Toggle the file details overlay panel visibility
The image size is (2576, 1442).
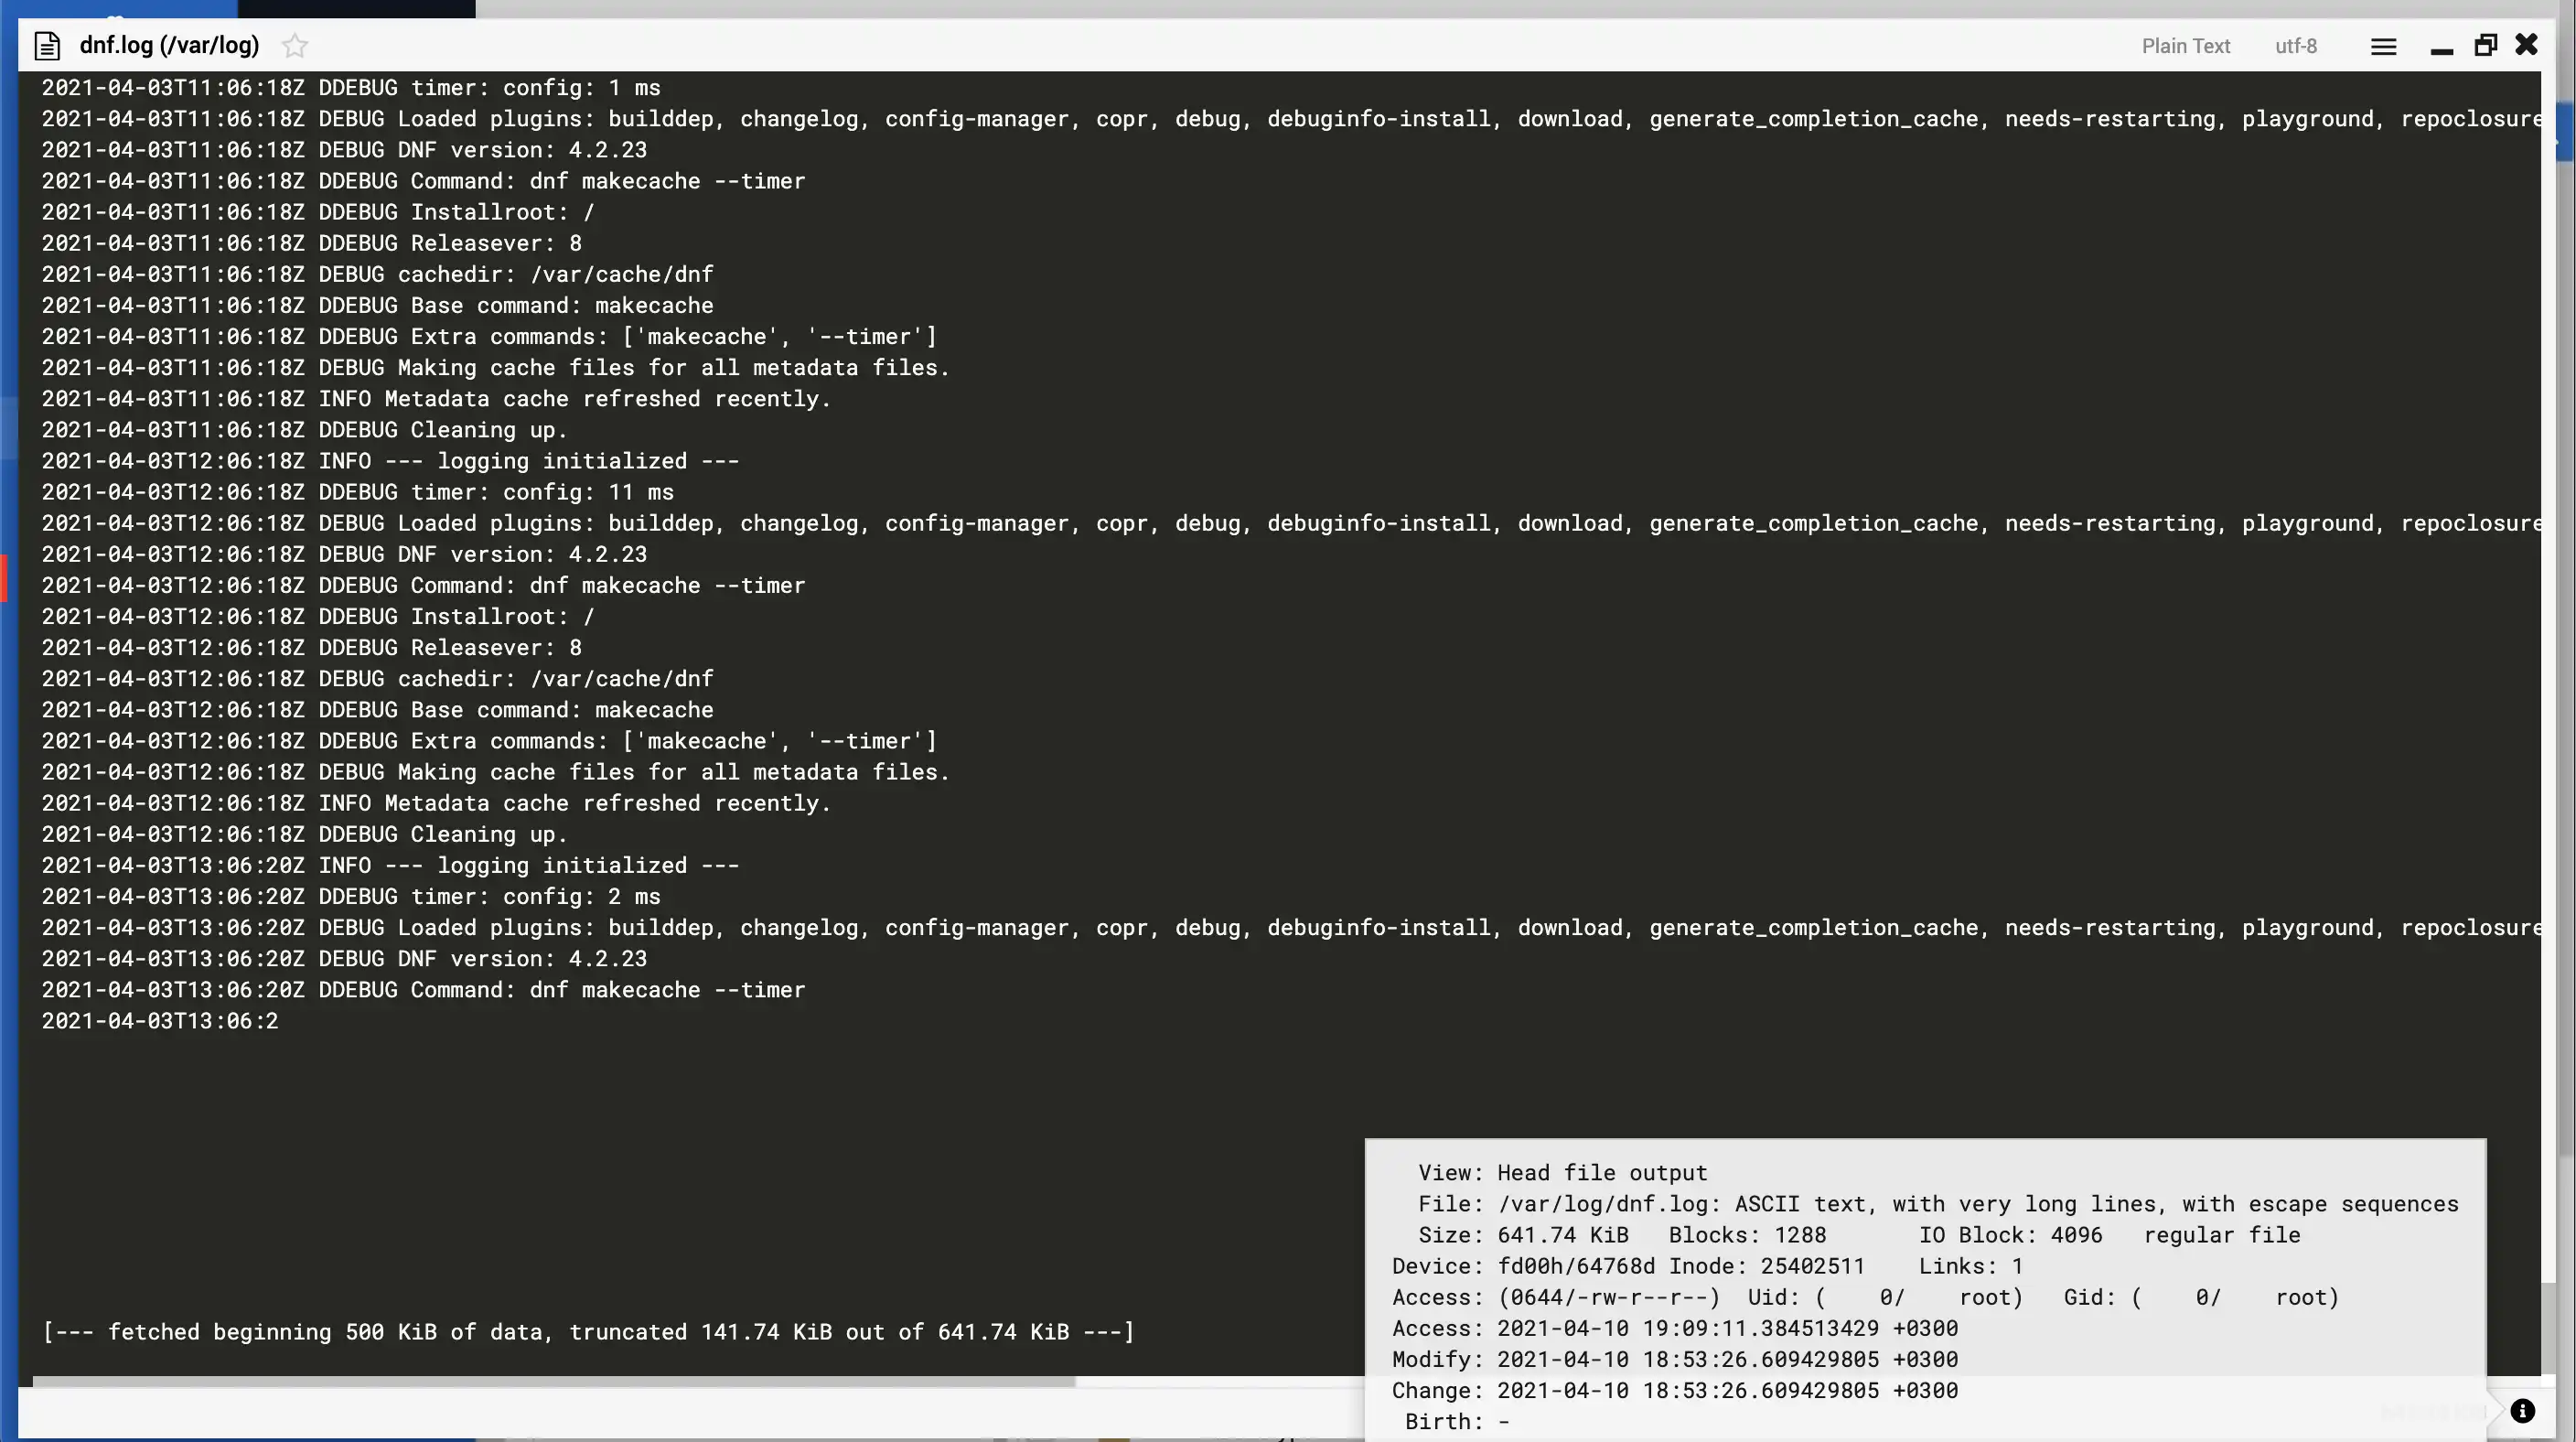[2523, 1410]
